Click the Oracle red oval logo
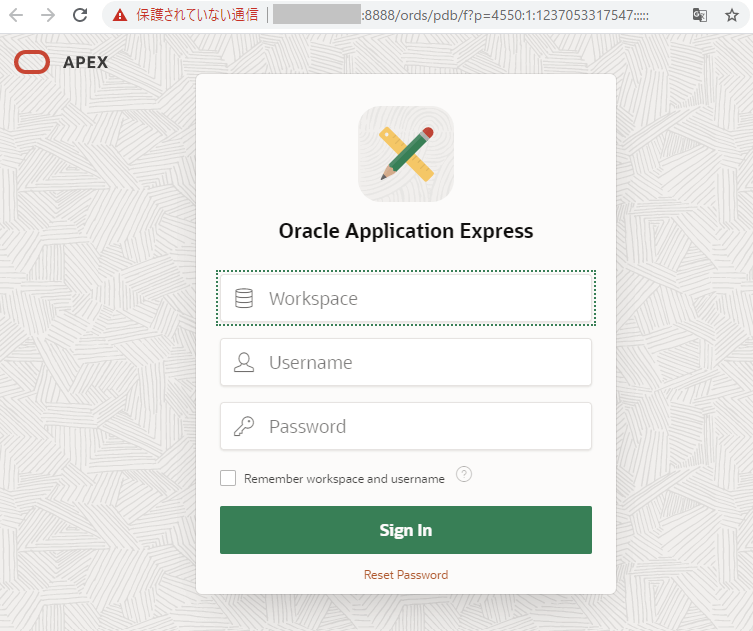The width and height of the screenshot is (753, 631). pyautogui.click(x=32, y=62)
